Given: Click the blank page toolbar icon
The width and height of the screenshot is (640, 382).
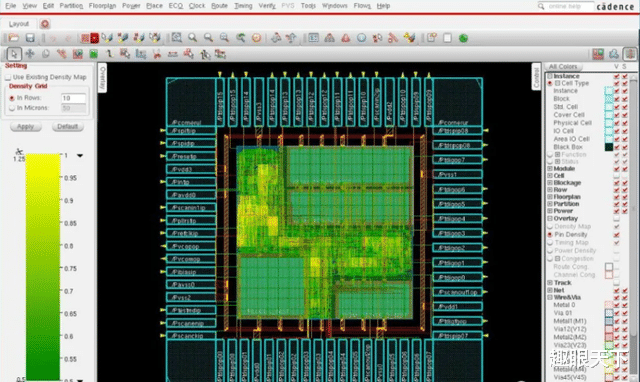Looking at the screenshot, I should pos(447,38).
